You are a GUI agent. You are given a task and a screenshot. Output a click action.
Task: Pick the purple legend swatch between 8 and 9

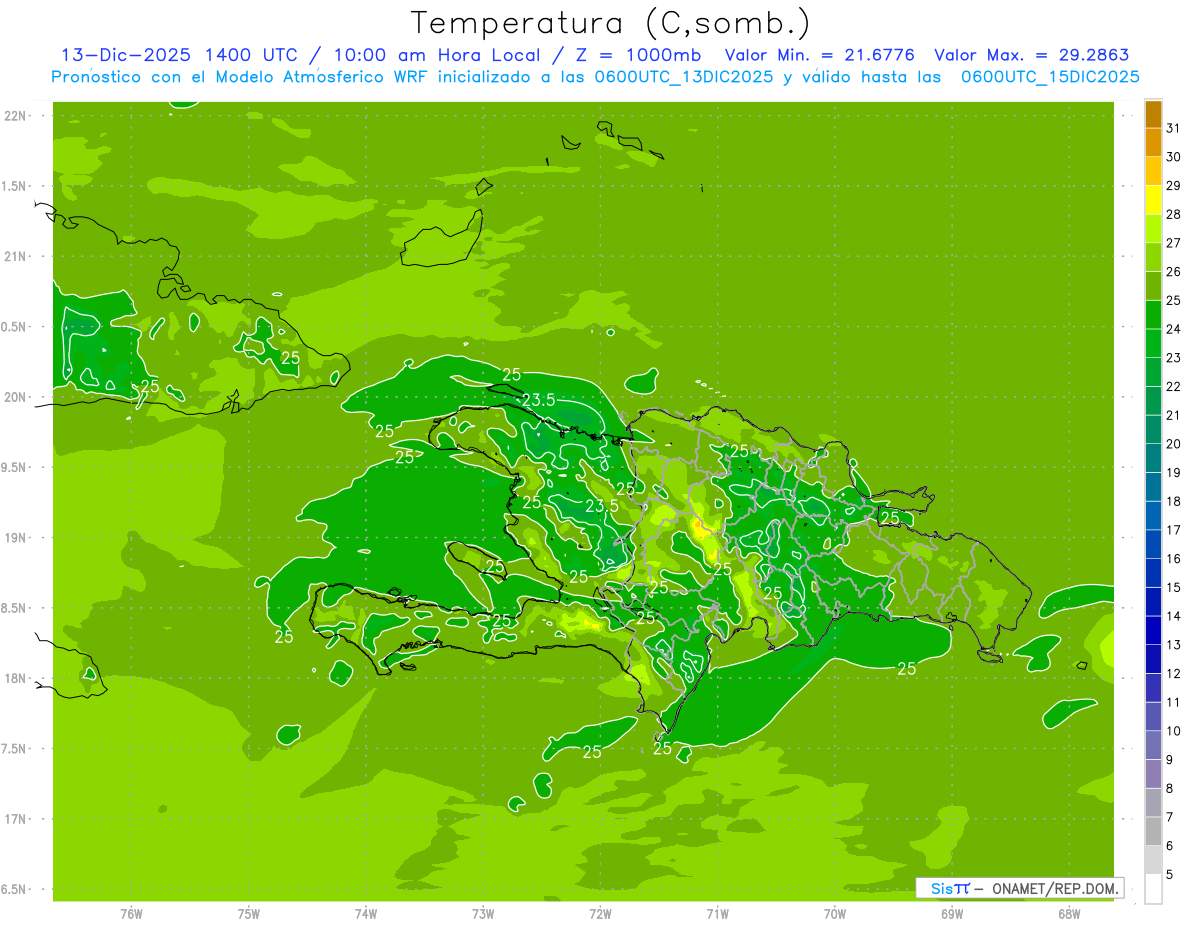click(x=1153, y=774)
